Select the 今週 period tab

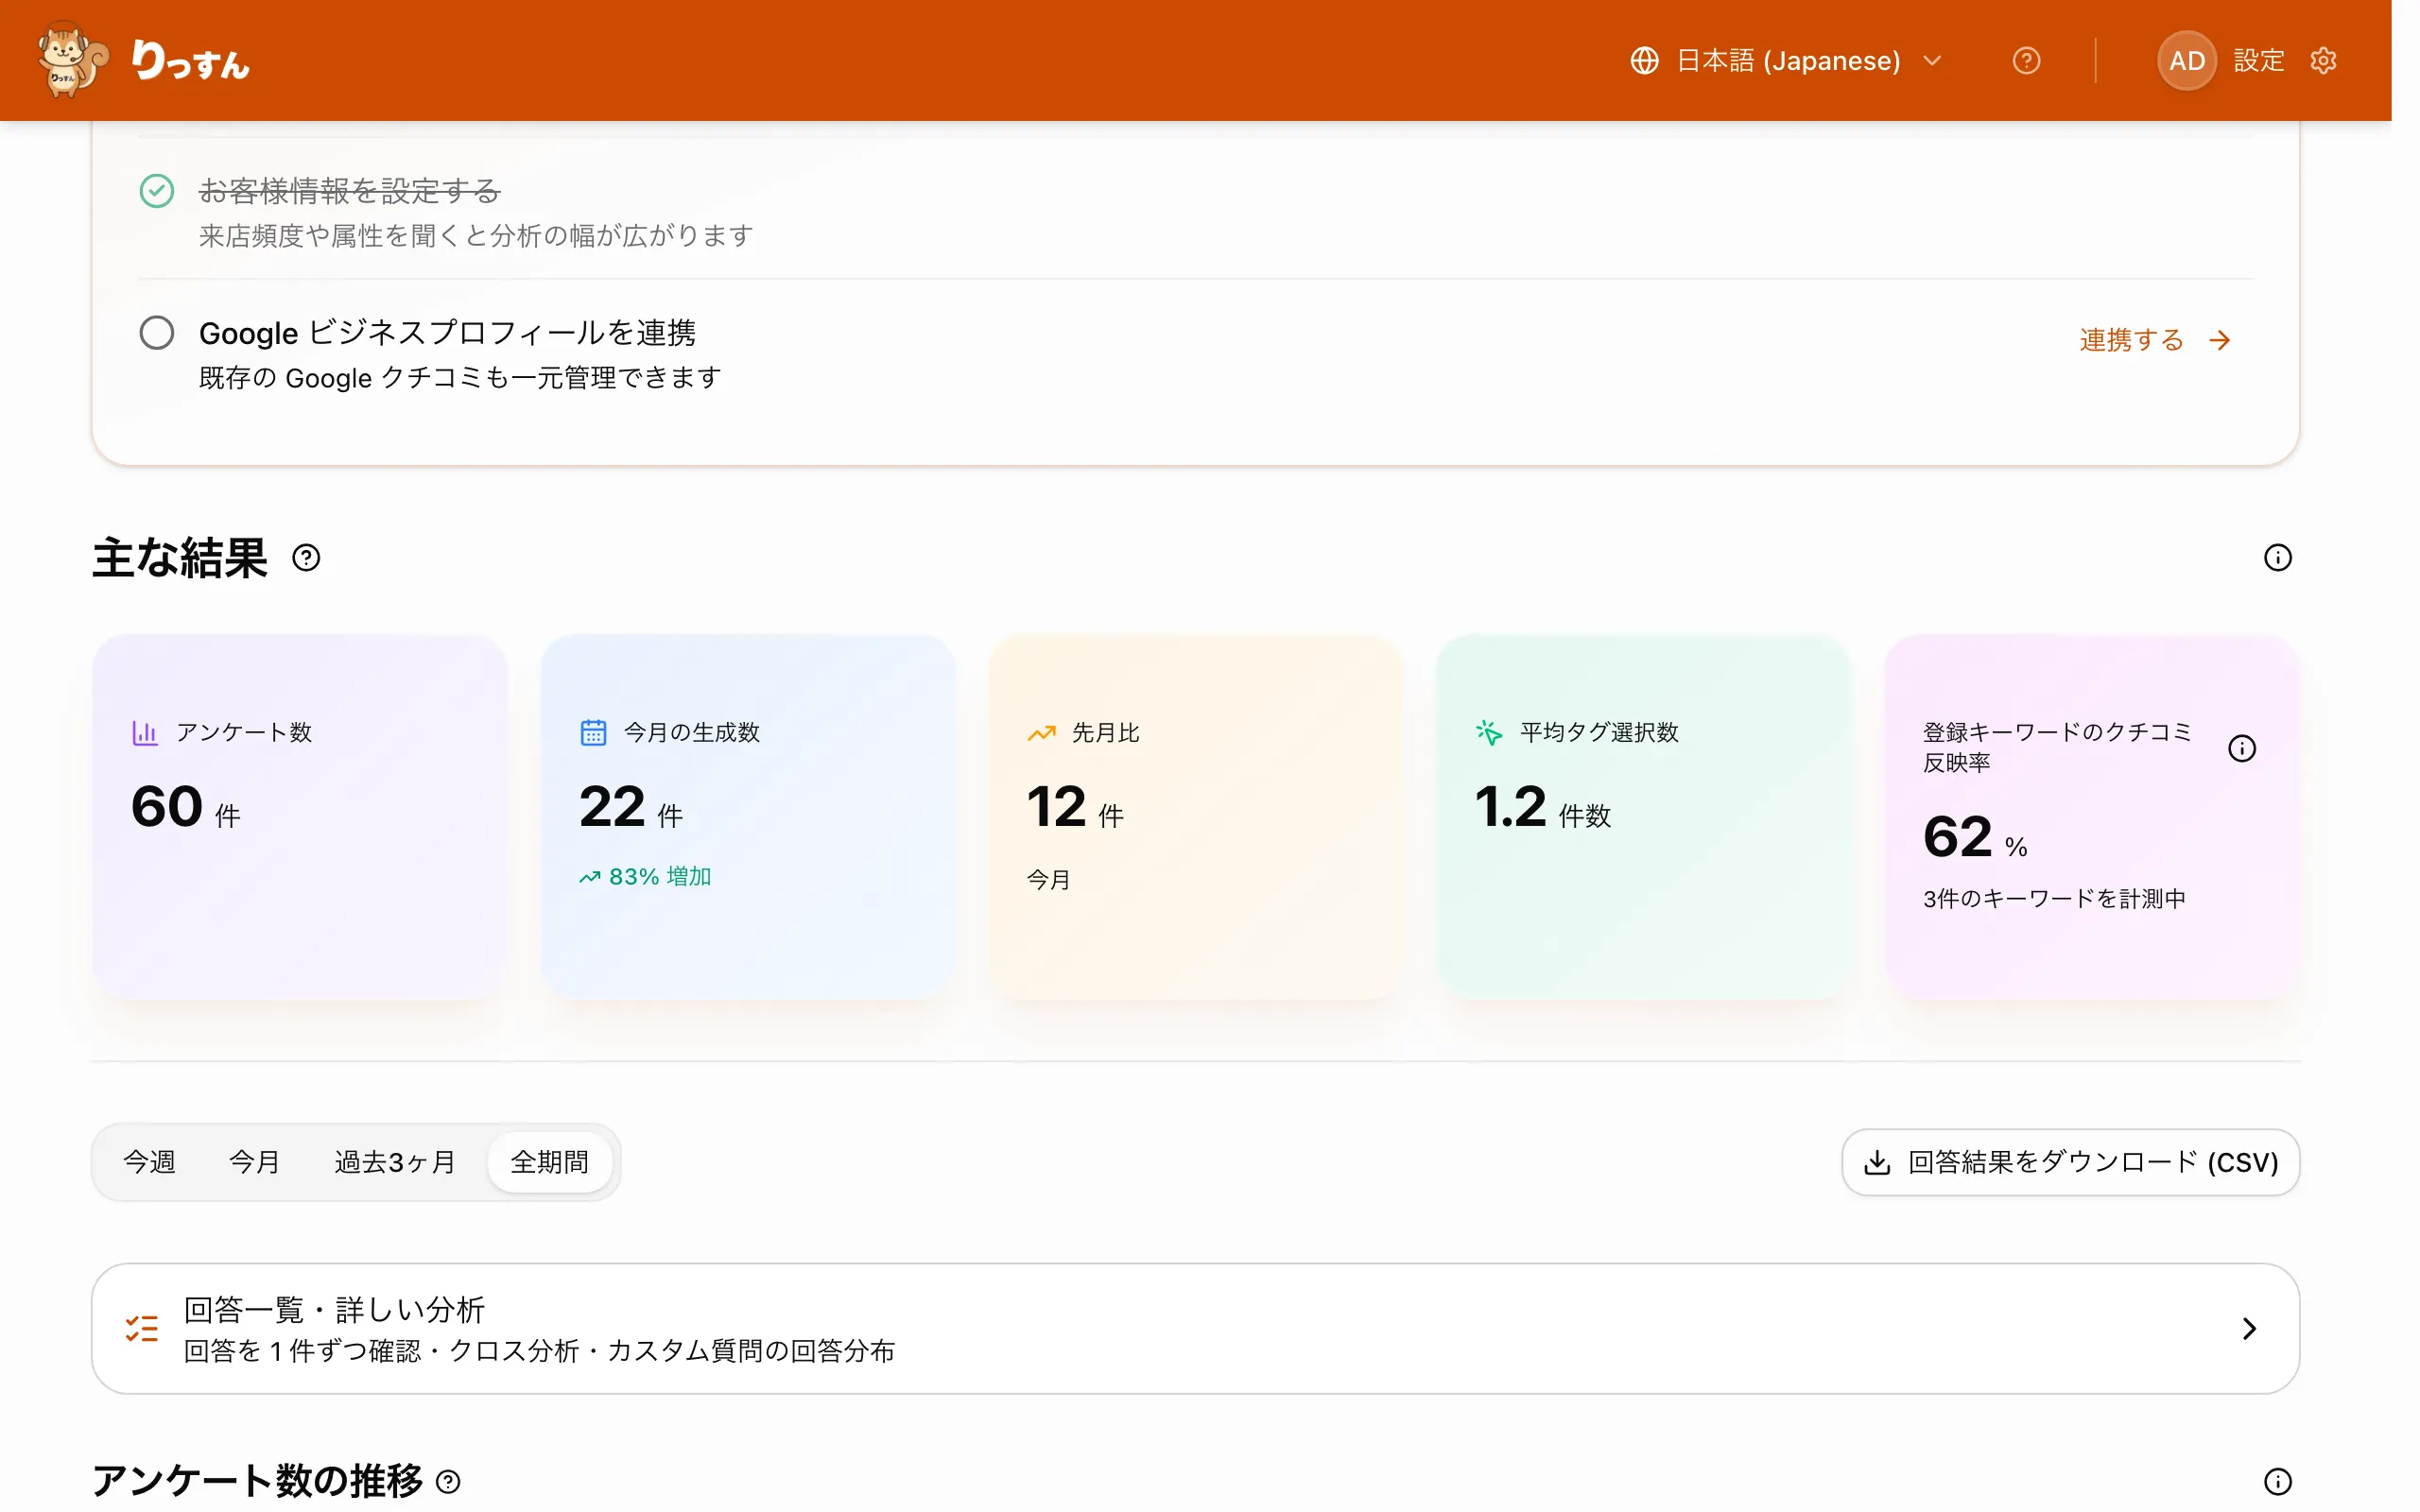coord(149,1162)
